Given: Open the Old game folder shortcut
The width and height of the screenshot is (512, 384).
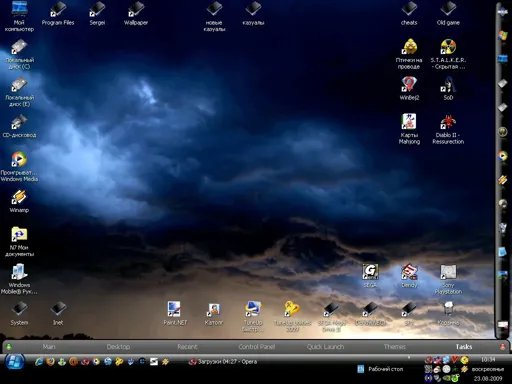Looking at the screenshot, I should pos(448,13).
